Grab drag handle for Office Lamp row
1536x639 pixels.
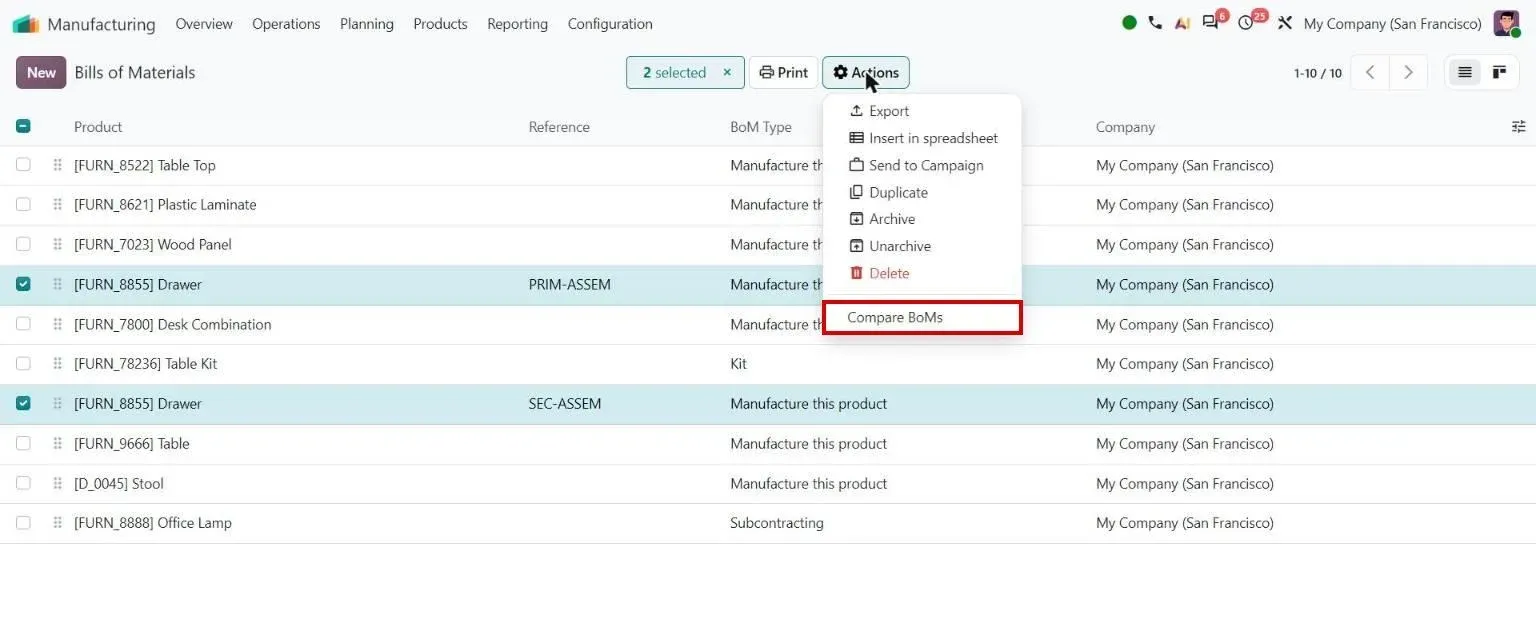[57, 523]
